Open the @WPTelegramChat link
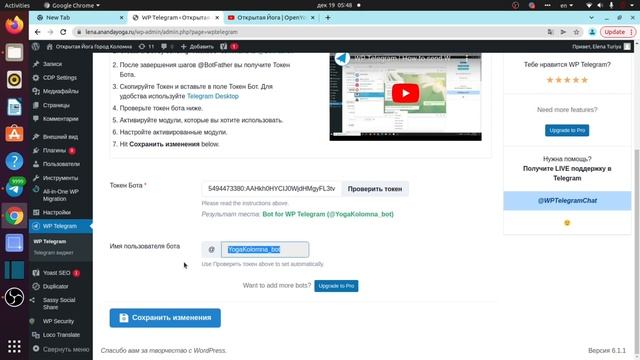Viewport: 640px width, 360px height. coord(567,200)
